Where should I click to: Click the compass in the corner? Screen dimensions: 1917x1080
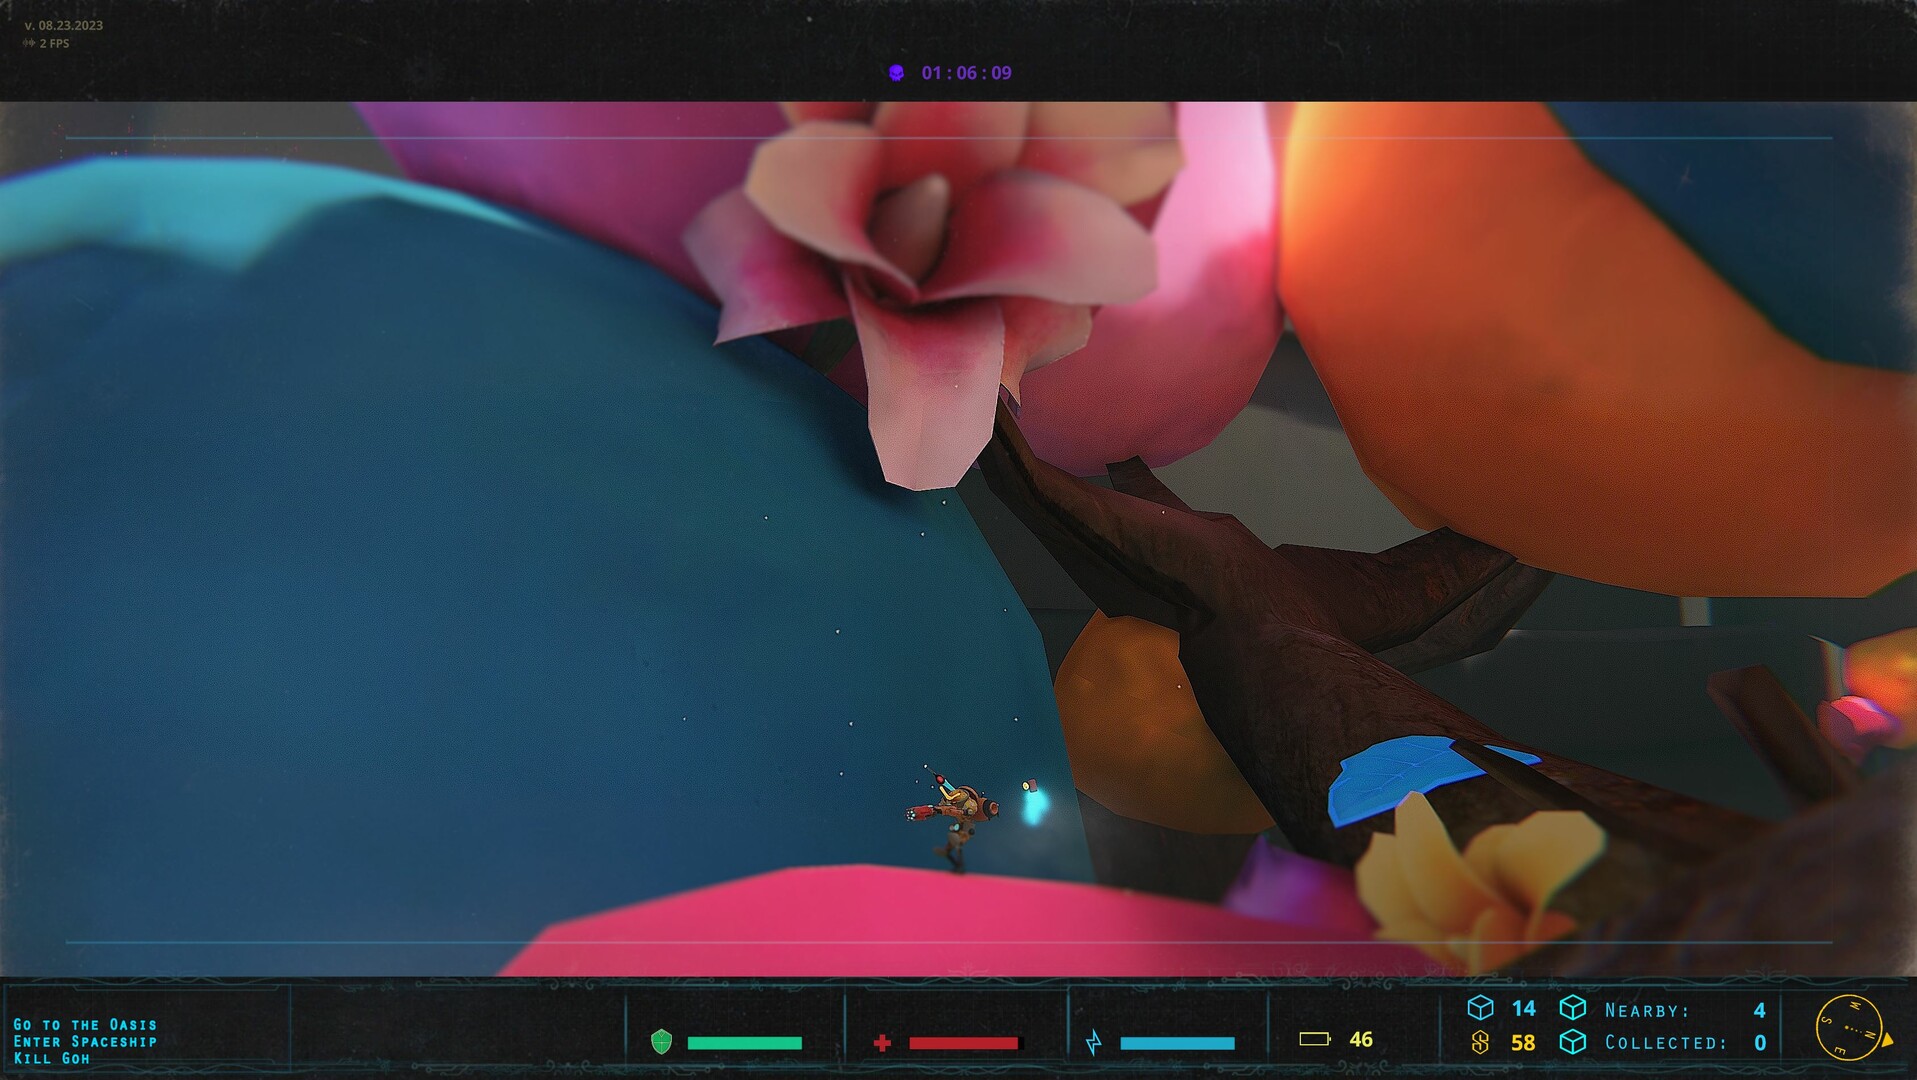click(x=1850, y=1028)
